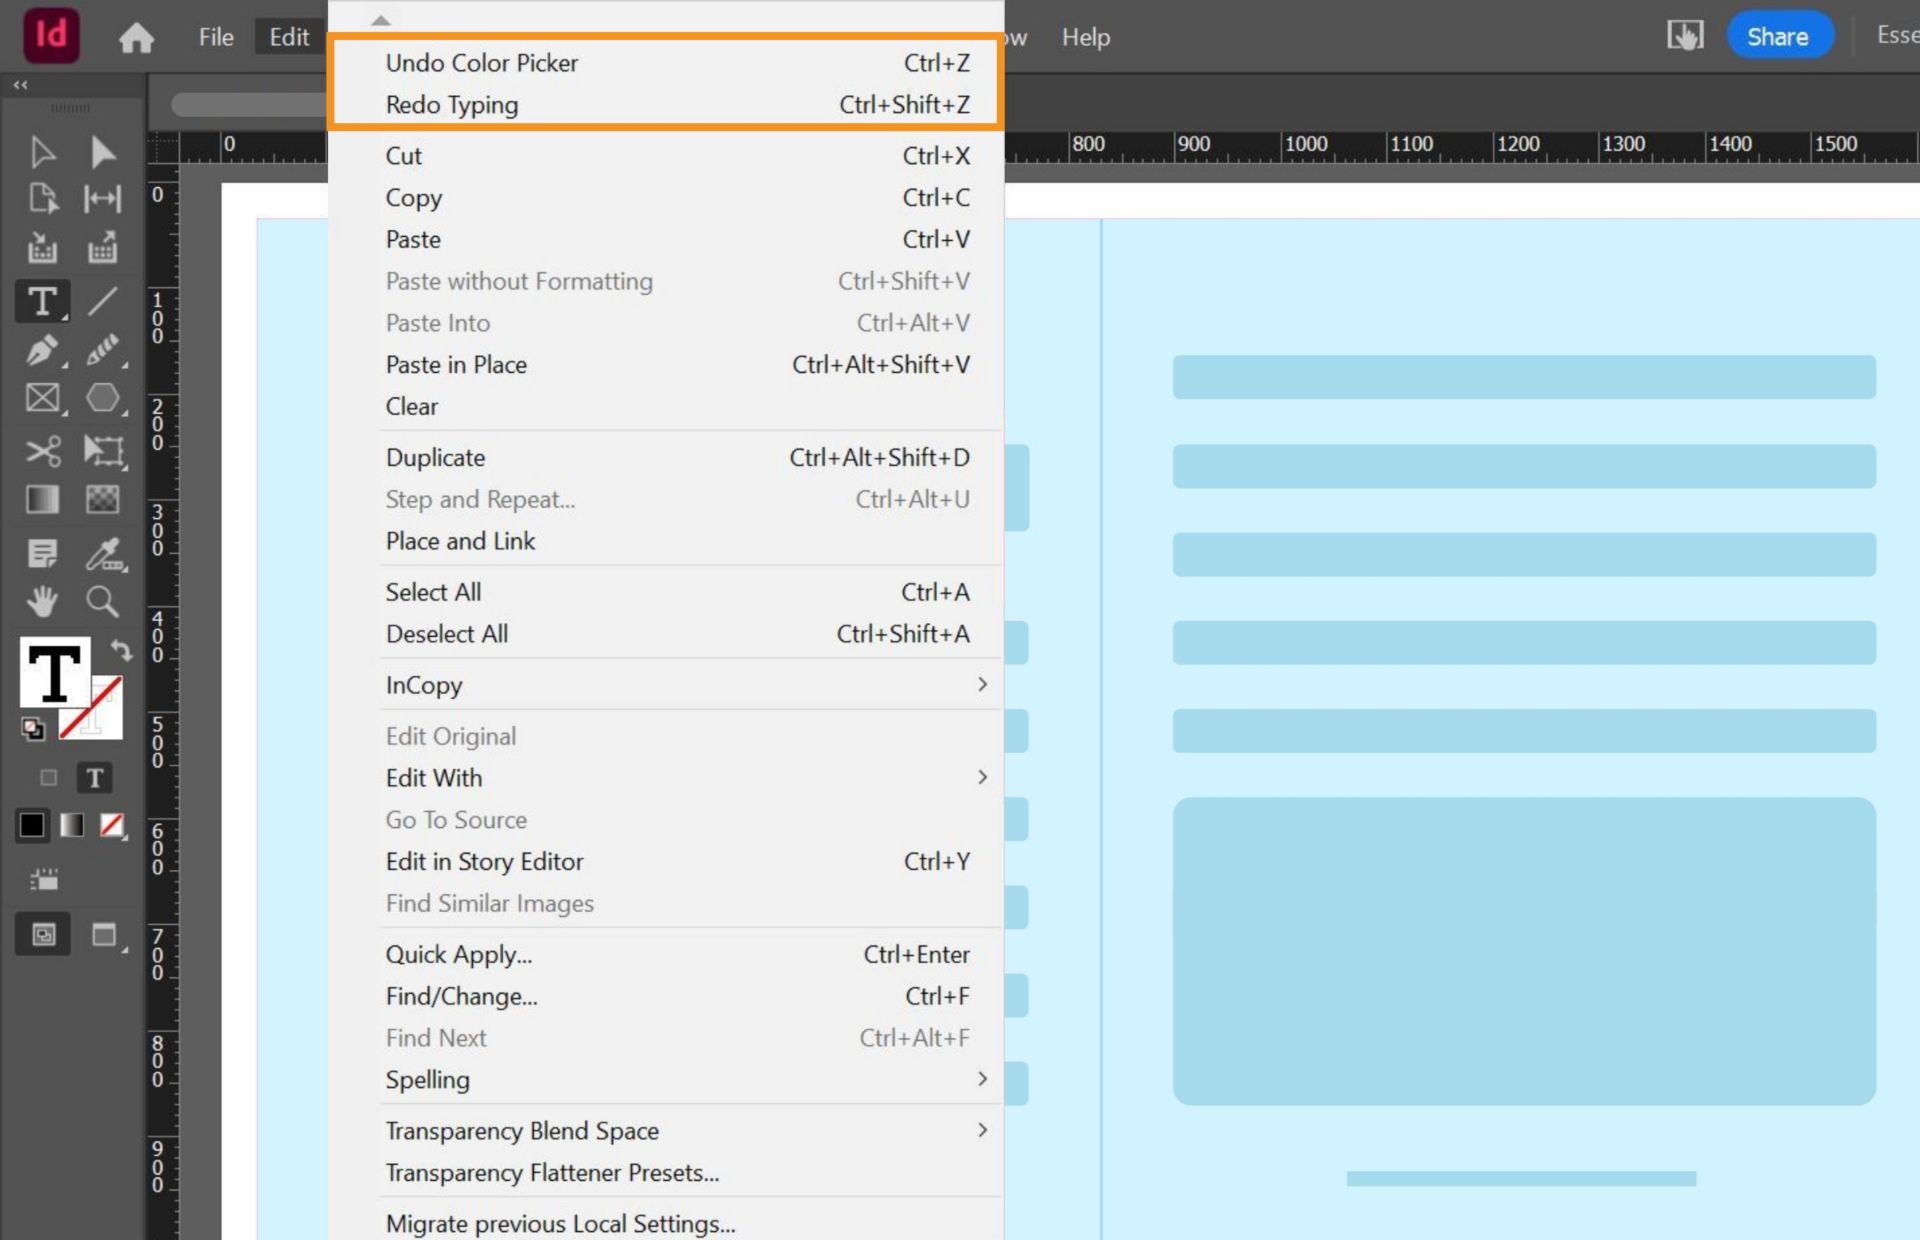Choose Undo Color Picker
This screenshot has height=1240, width=1920.
click(x=482, y=63)
